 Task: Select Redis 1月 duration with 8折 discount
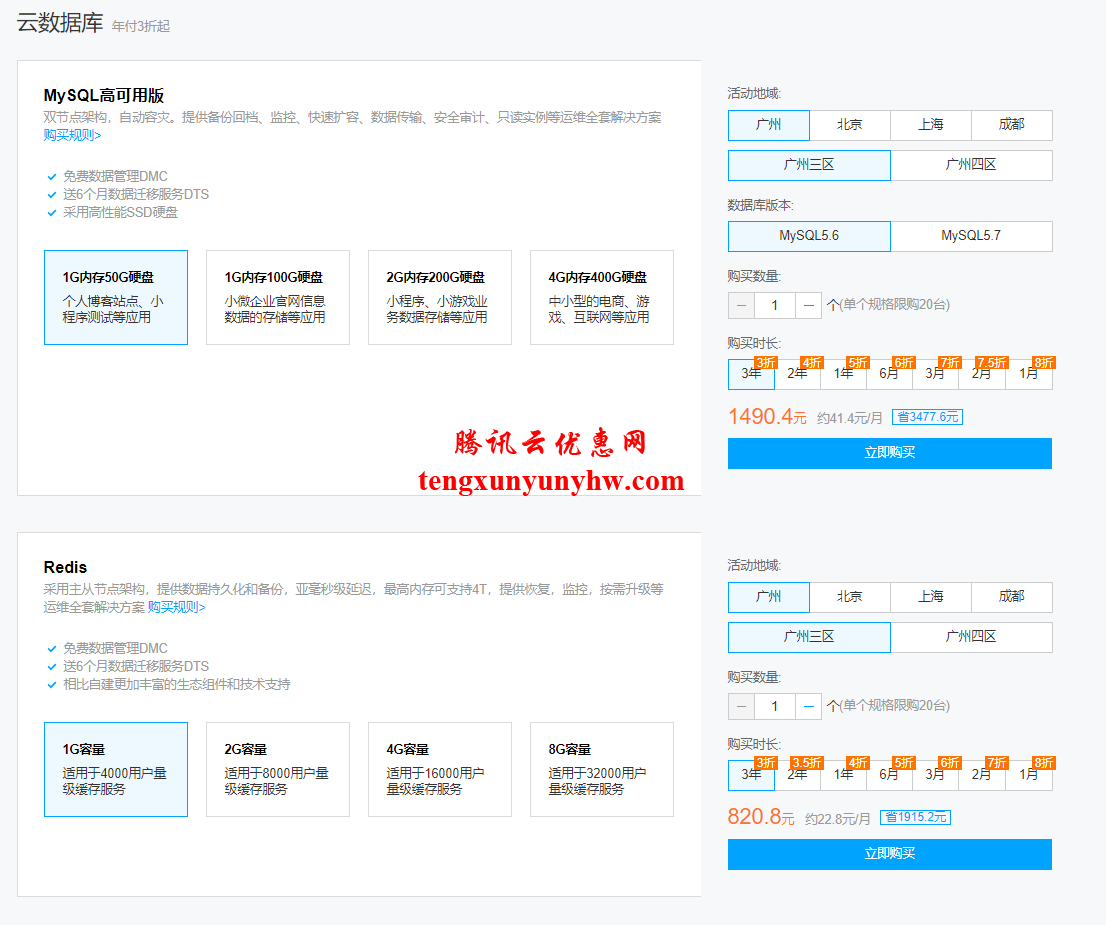1029,775
